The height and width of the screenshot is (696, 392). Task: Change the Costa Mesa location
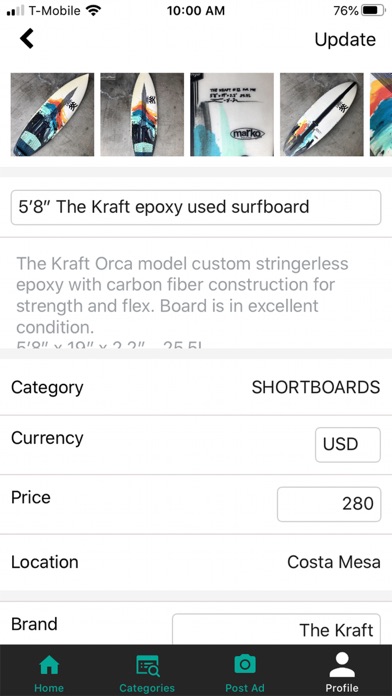click(x=333, y=562)
